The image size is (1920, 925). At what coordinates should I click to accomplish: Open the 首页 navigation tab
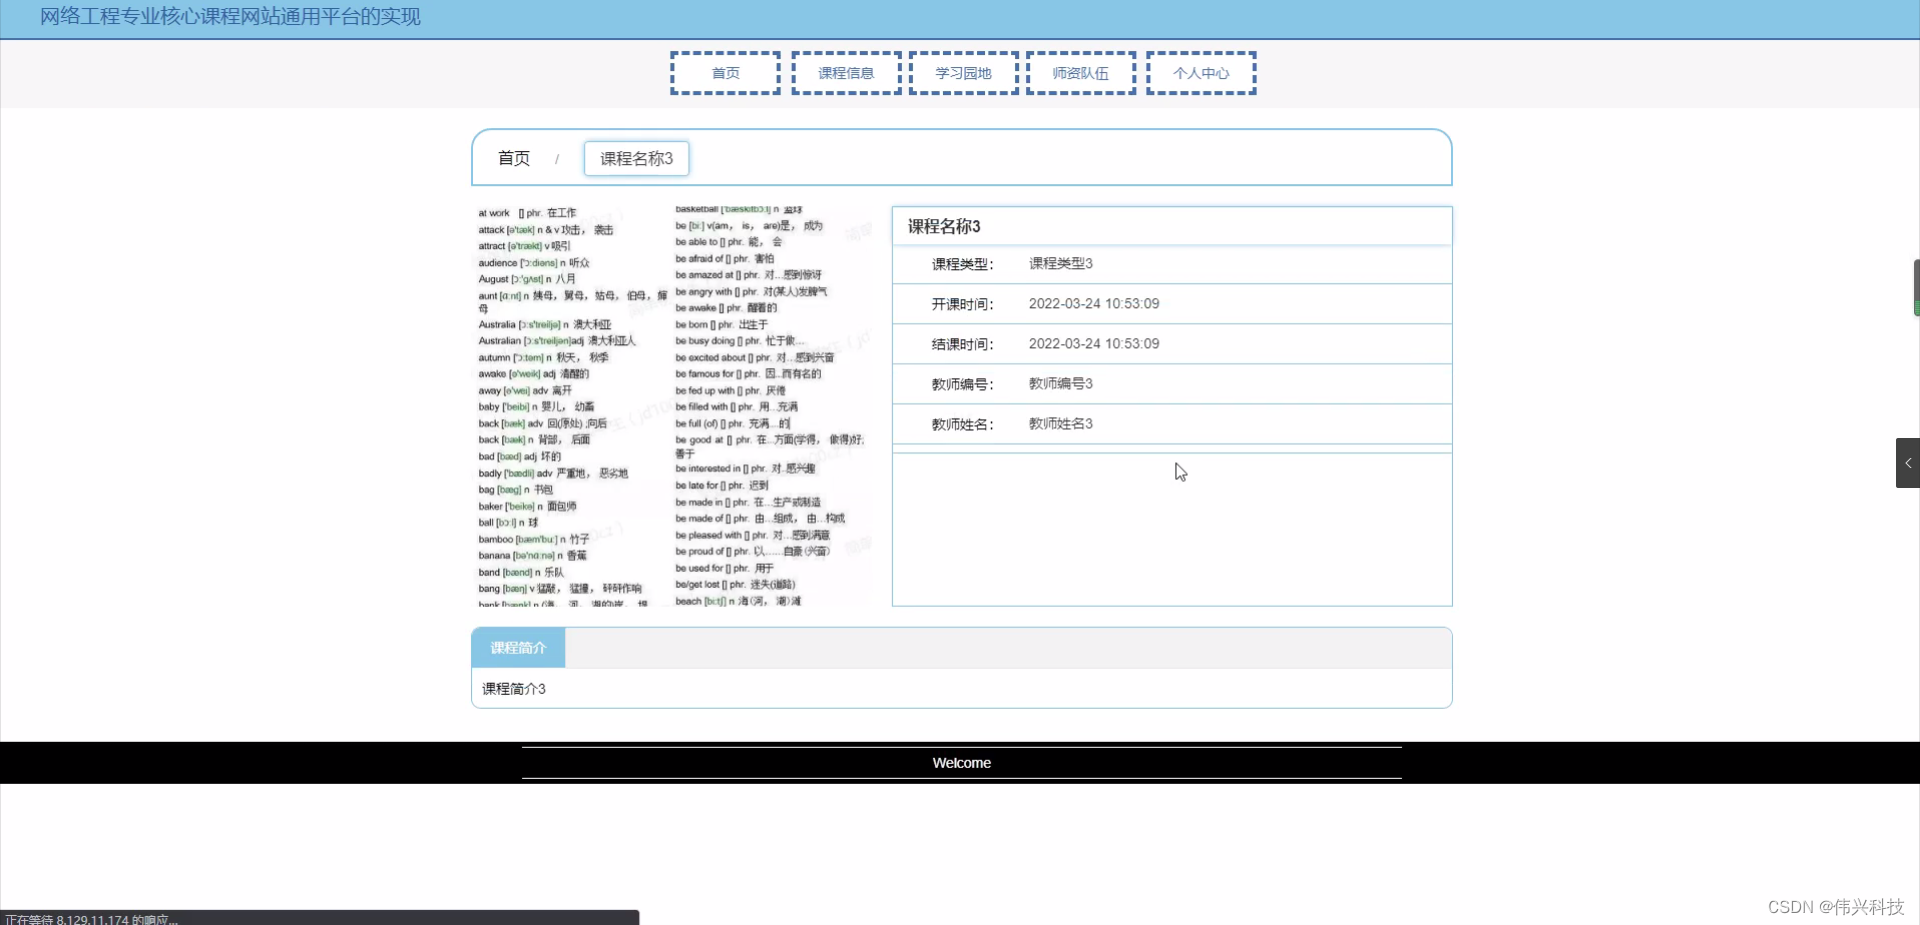point(725,72)
